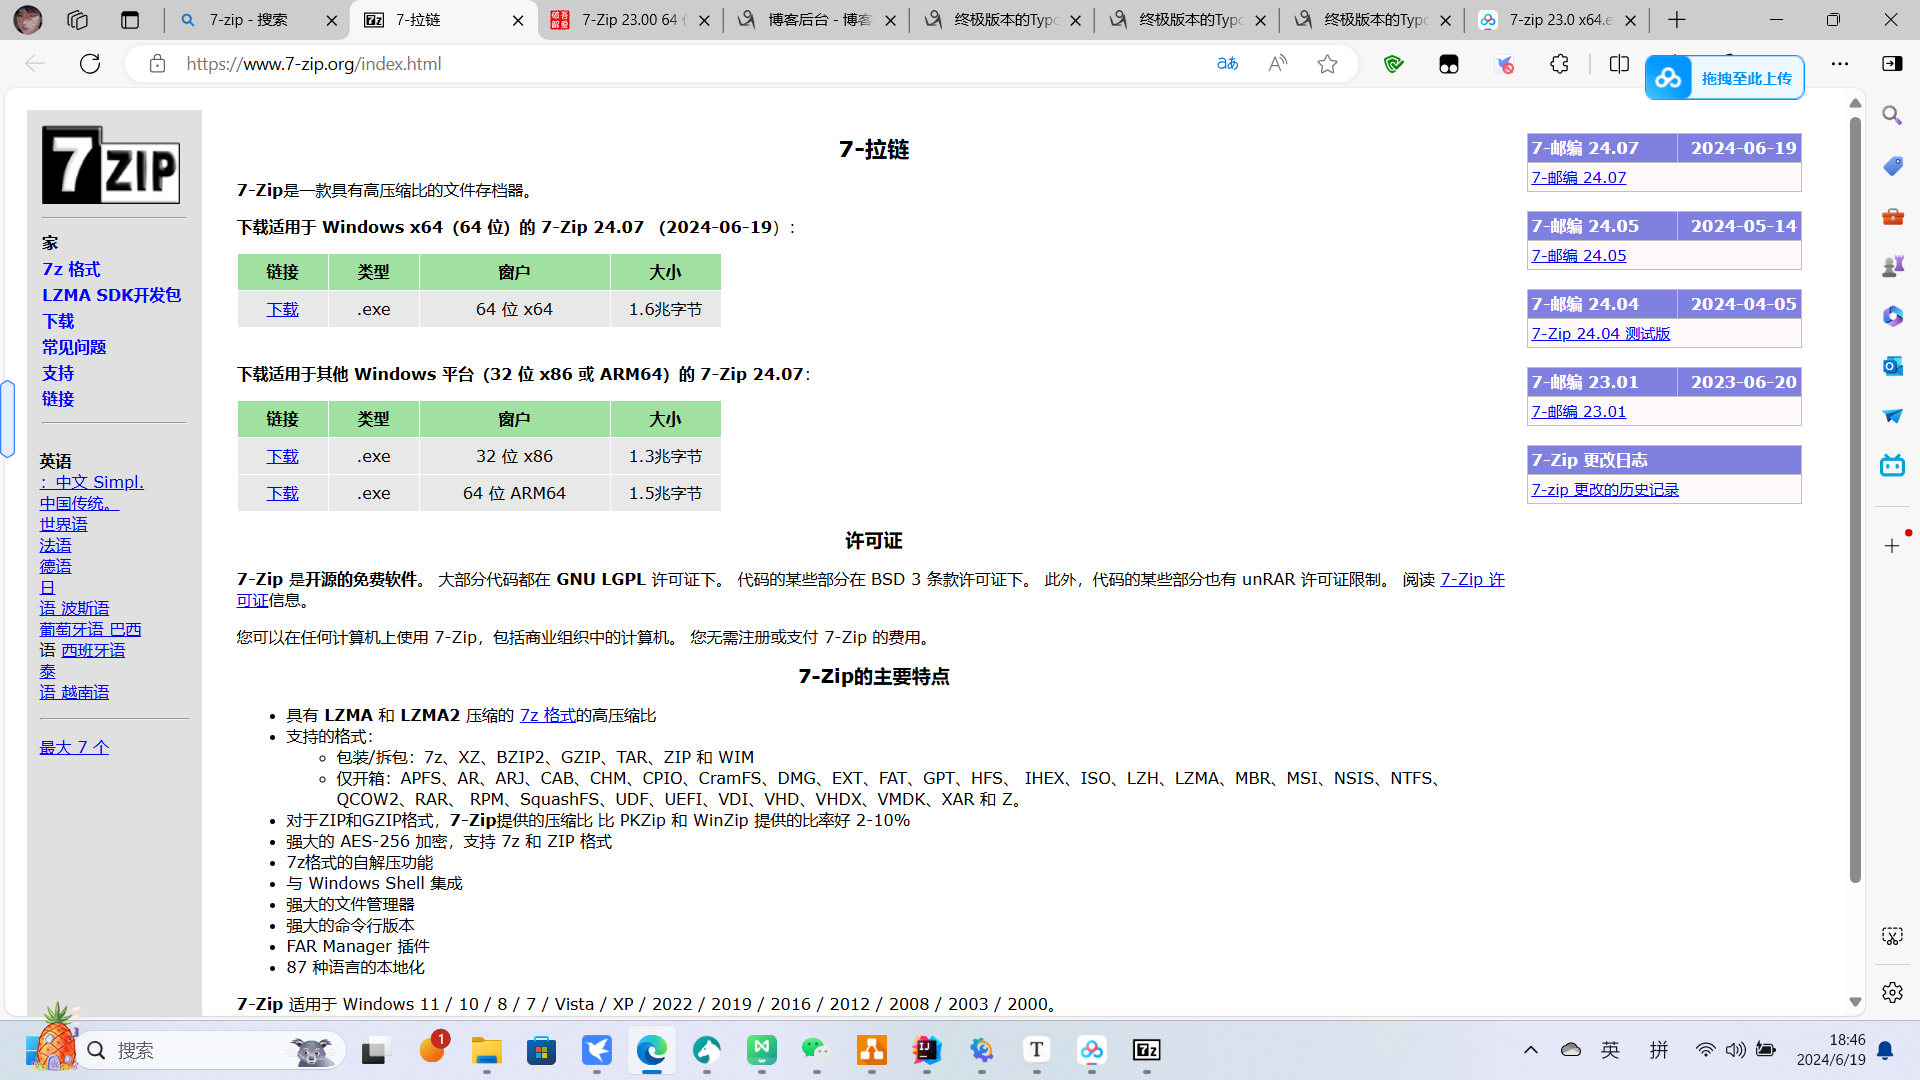Open the 7-Zip 24.04 测试版 link
Viewport: 1920px width, 1080px height.
coord(1601,333)
